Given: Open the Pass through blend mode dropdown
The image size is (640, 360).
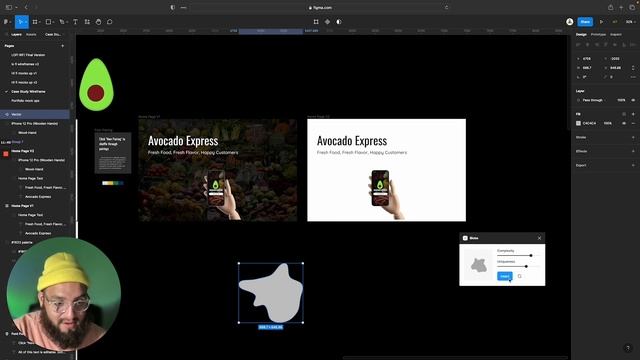Looking at the screenshot, I should pyautogui.click(x=592, y=100).
